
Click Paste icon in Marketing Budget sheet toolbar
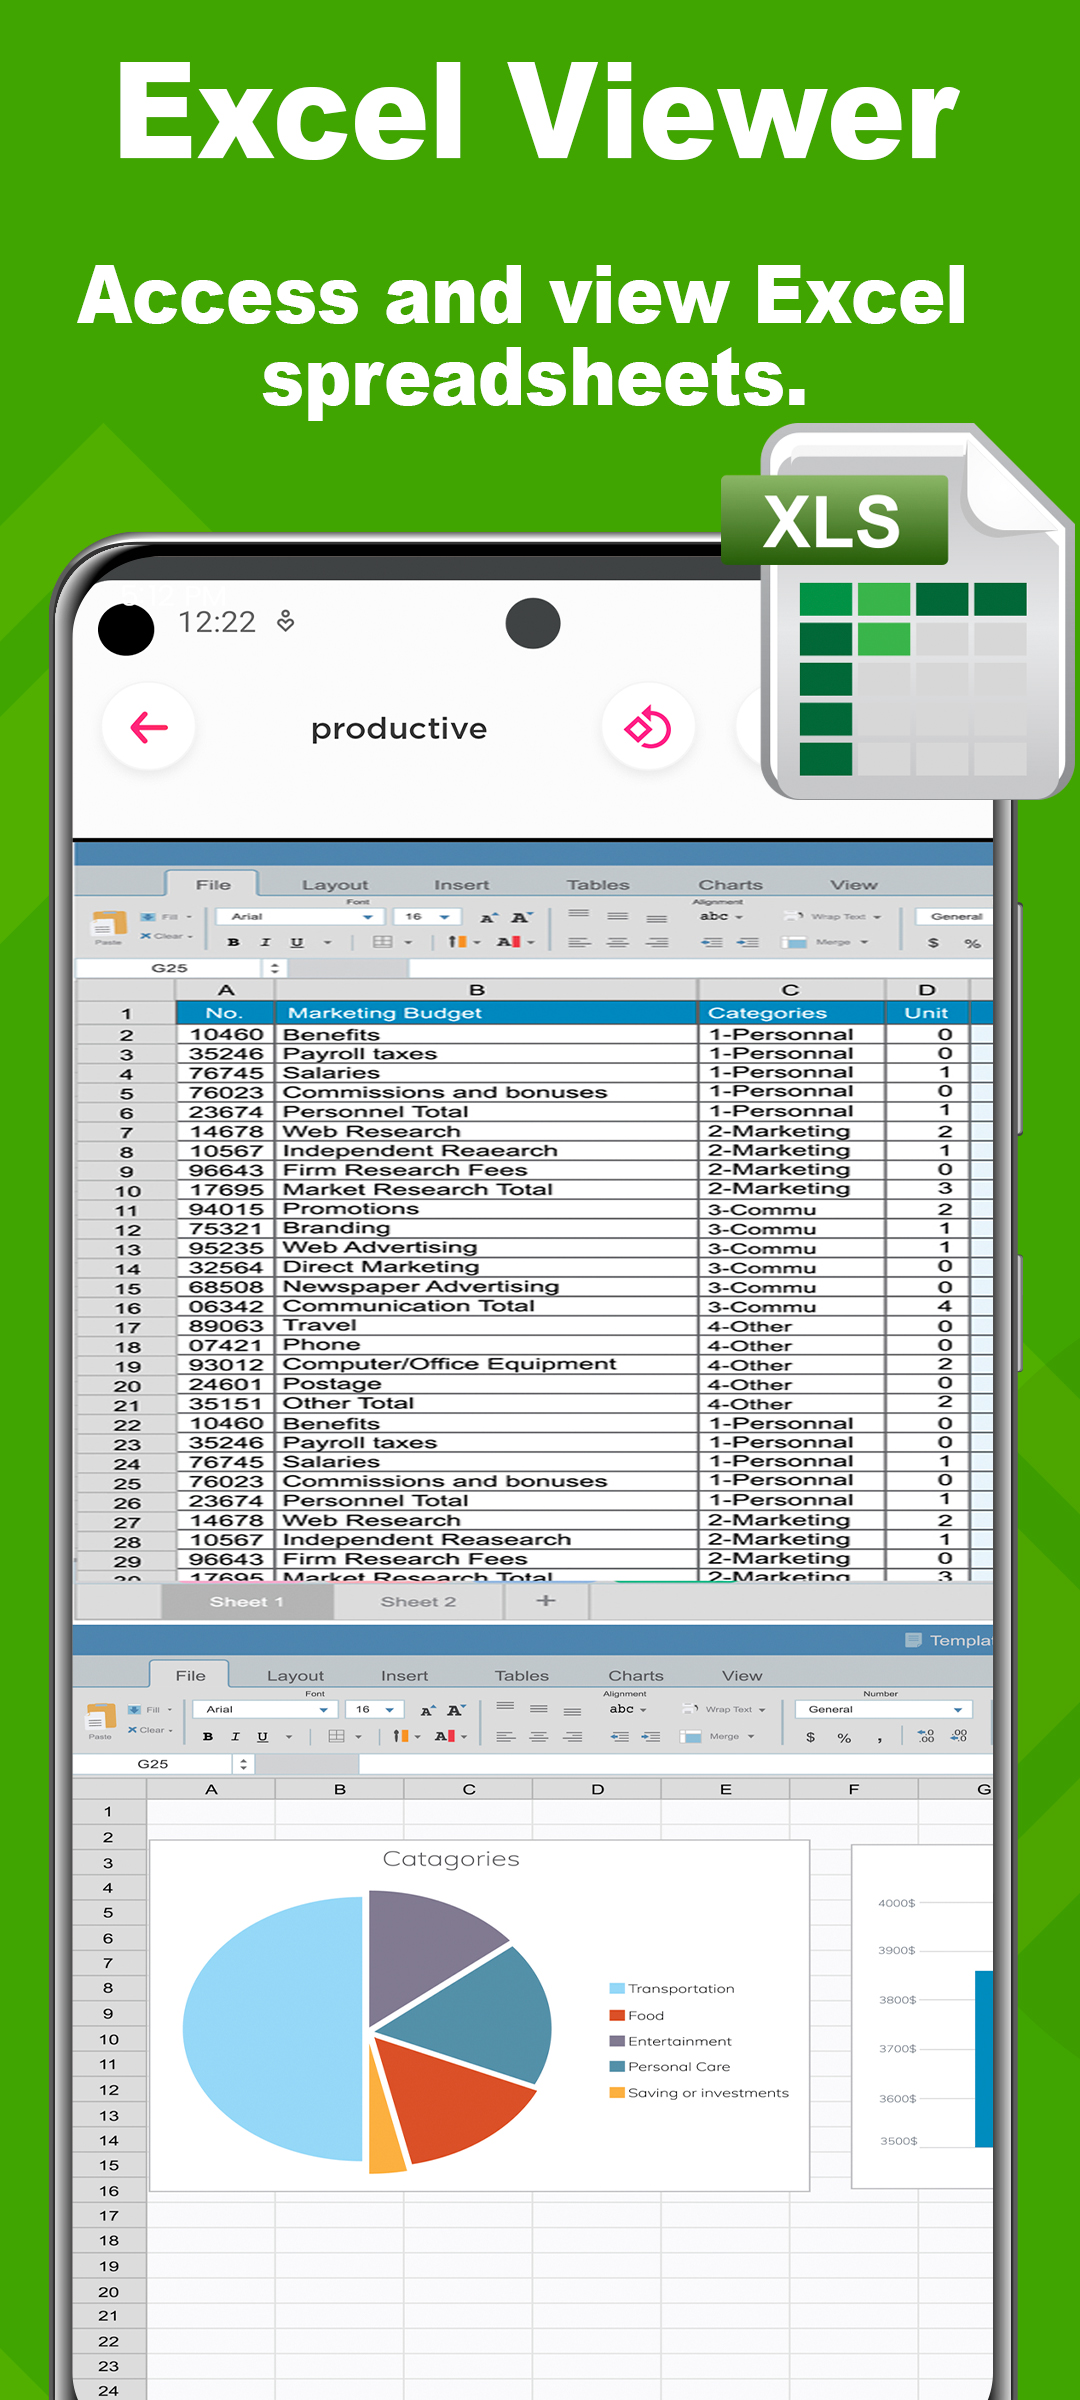[x=108, y=927]
